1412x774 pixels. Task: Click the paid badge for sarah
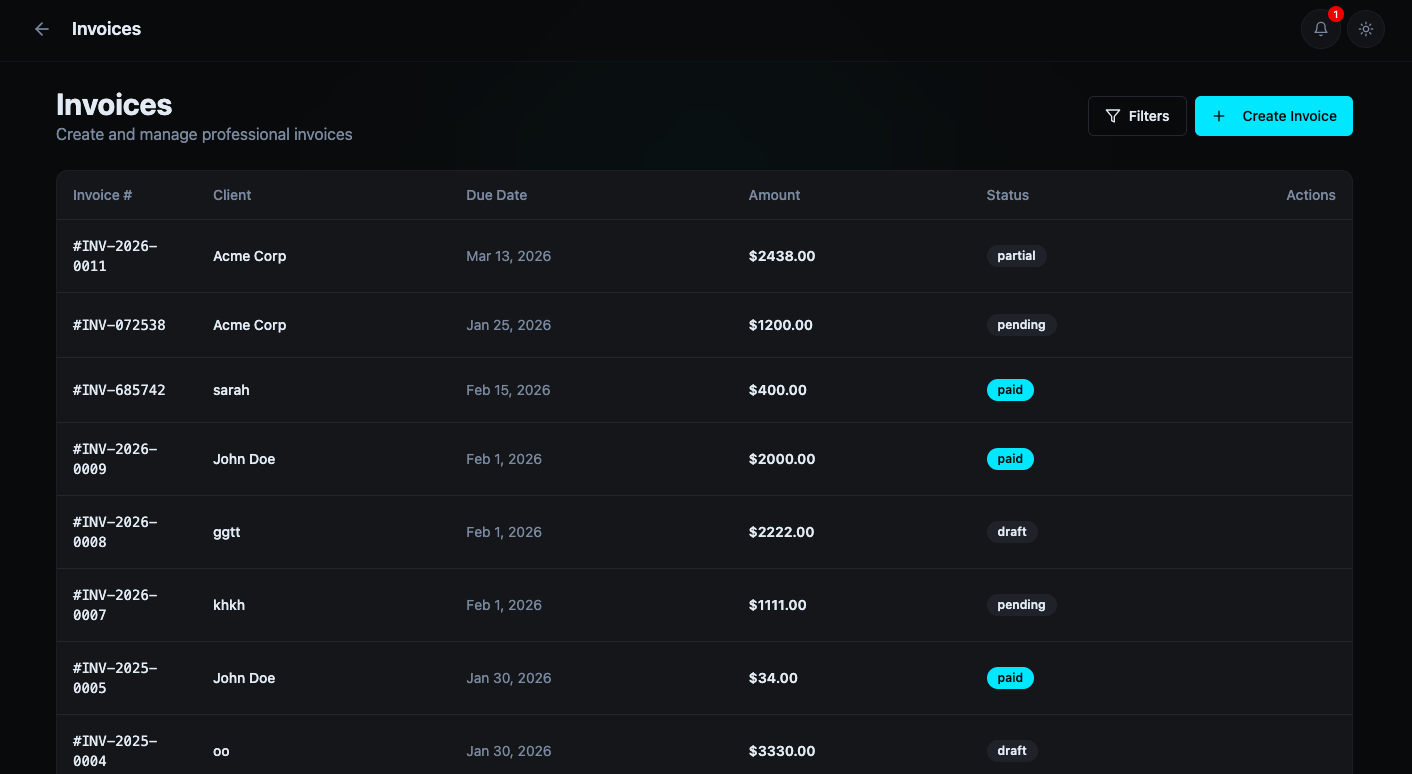1010,390
